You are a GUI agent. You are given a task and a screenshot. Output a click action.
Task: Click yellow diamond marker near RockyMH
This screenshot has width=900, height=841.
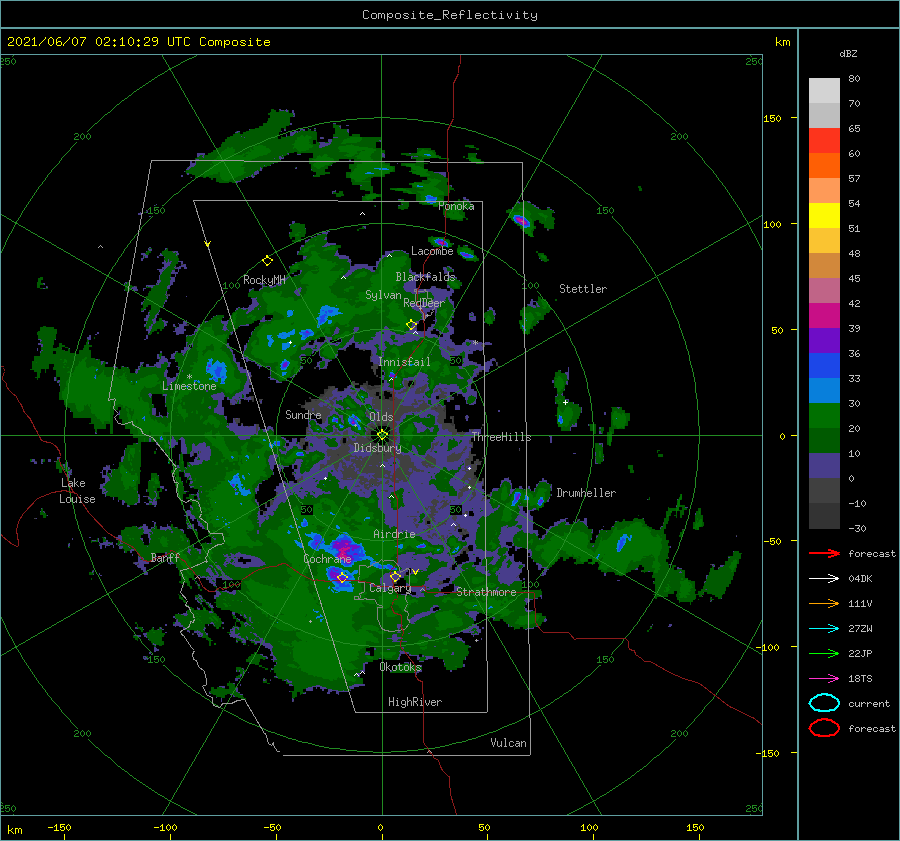click(267, 261)
